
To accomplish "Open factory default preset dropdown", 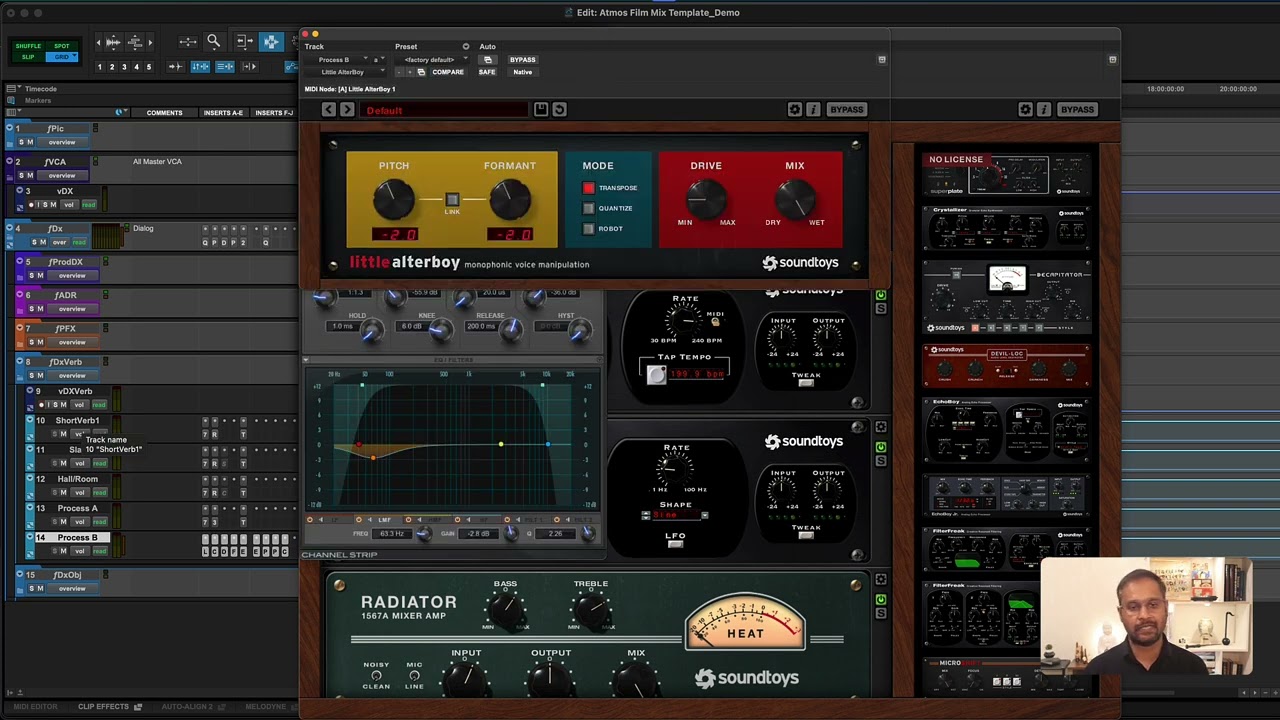I will [x=431, y=60].
